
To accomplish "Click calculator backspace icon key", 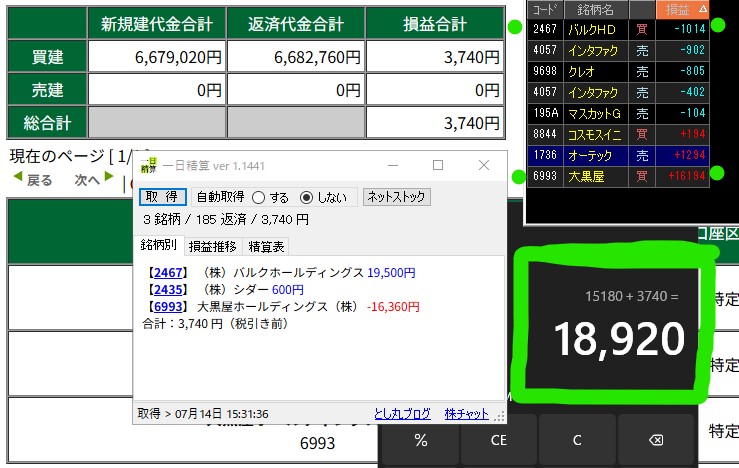I will (x=656, y=440).
